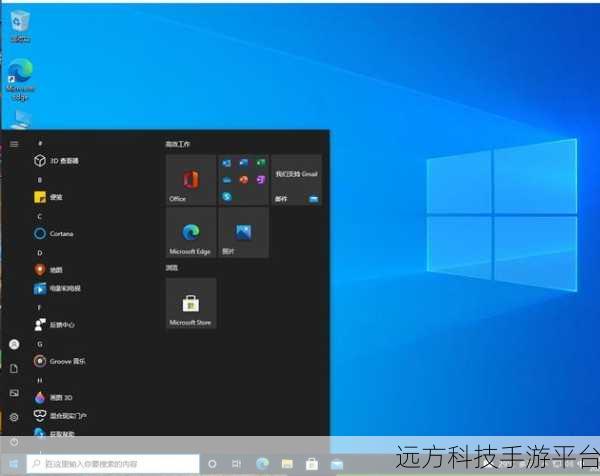Launch Movies & TV from the app list
600x476 pixels.
[x=57, y=288]
